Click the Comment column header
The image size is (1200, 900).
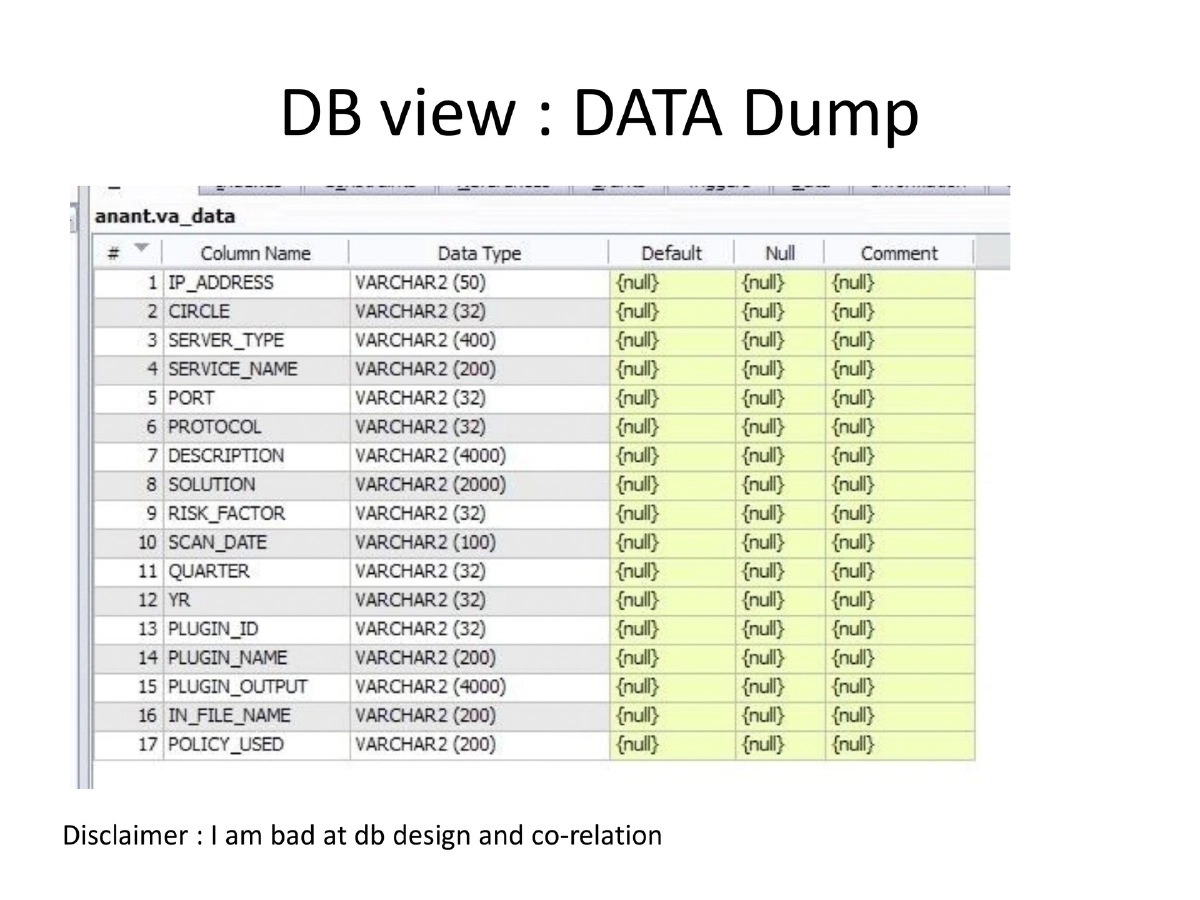click(899, 253)
